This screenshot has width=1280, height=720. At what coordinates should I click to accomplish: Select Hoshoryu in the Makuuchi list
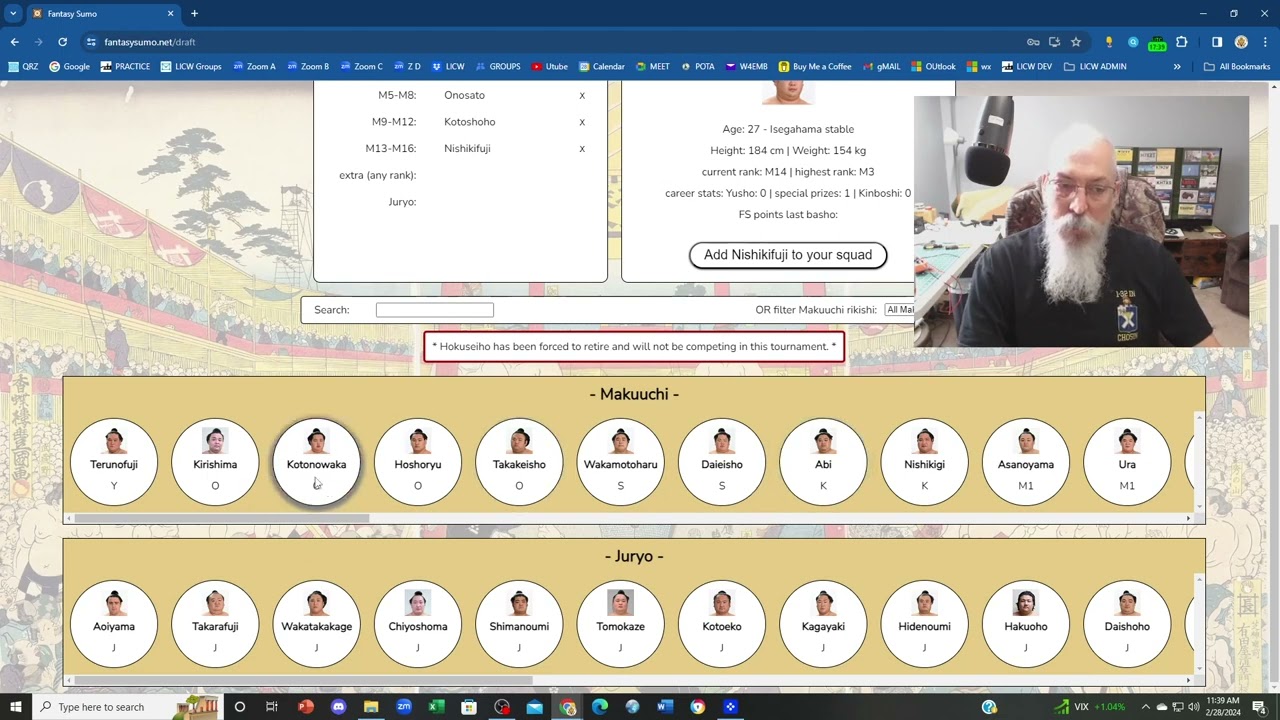point(418,461)
